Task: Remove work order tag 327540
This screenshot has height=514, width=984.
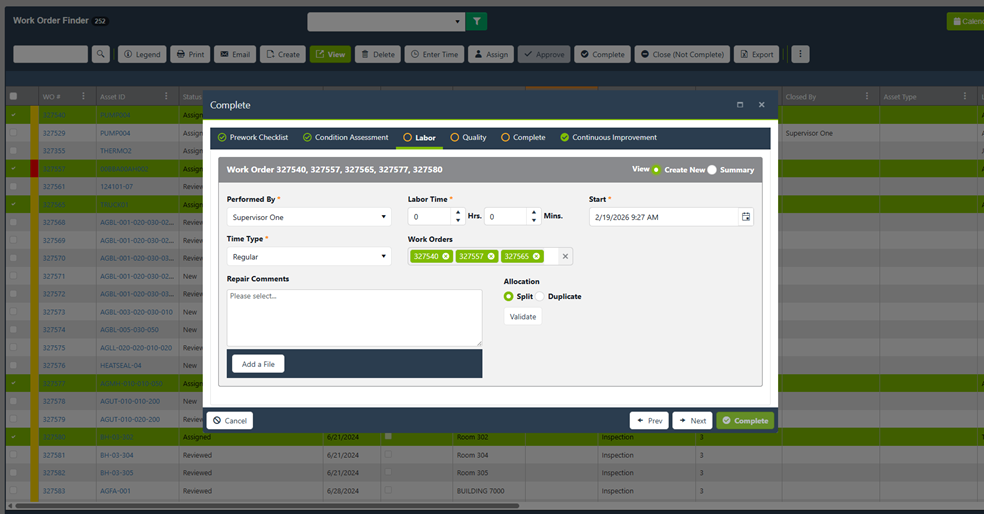Action: 446,256
